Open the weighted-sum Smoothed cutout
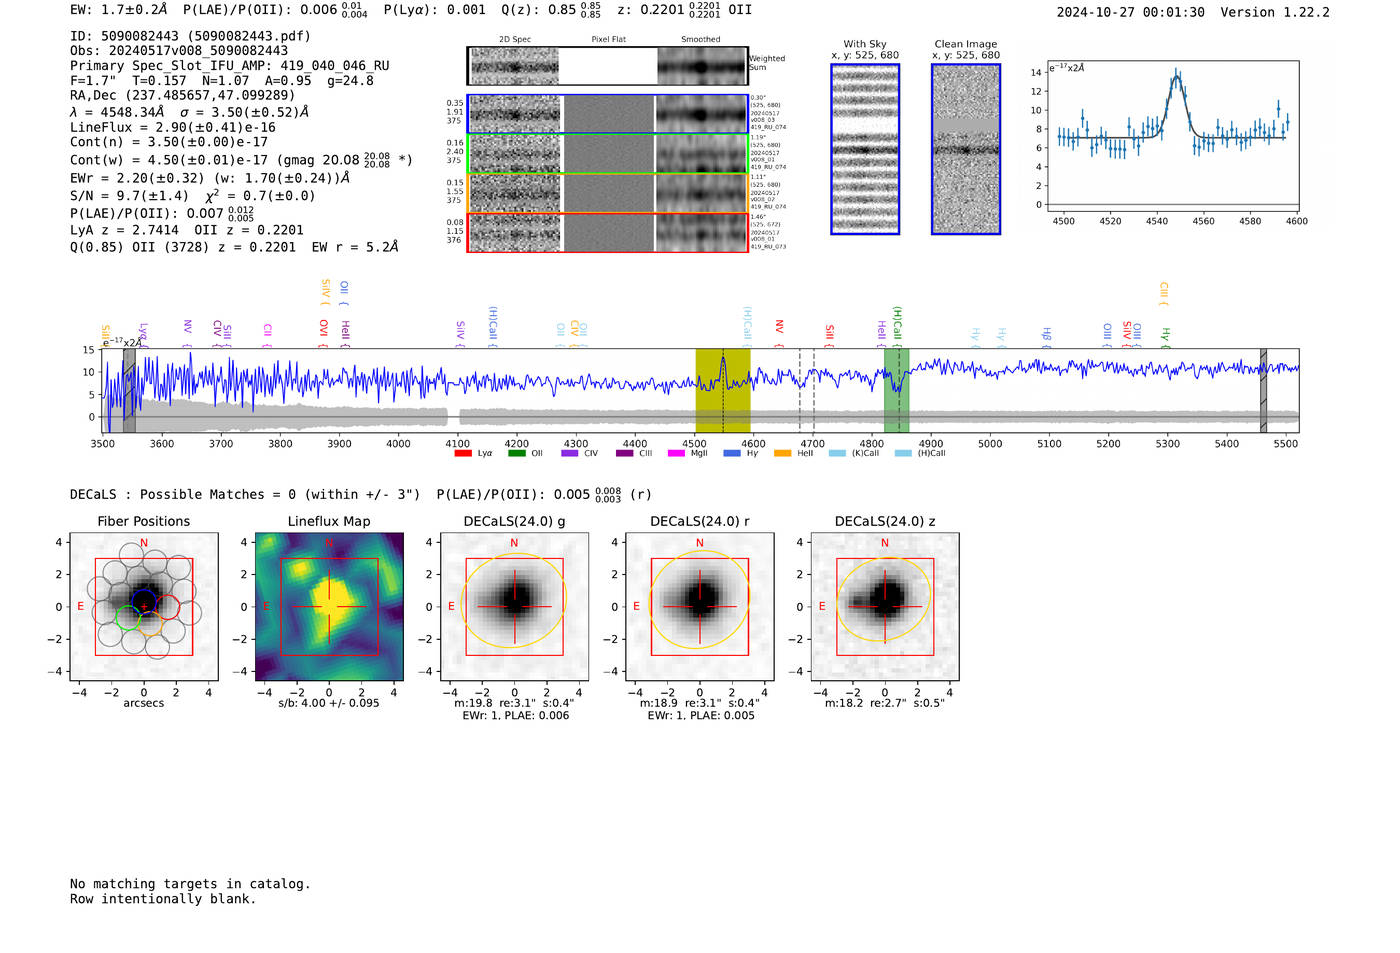 701,67
